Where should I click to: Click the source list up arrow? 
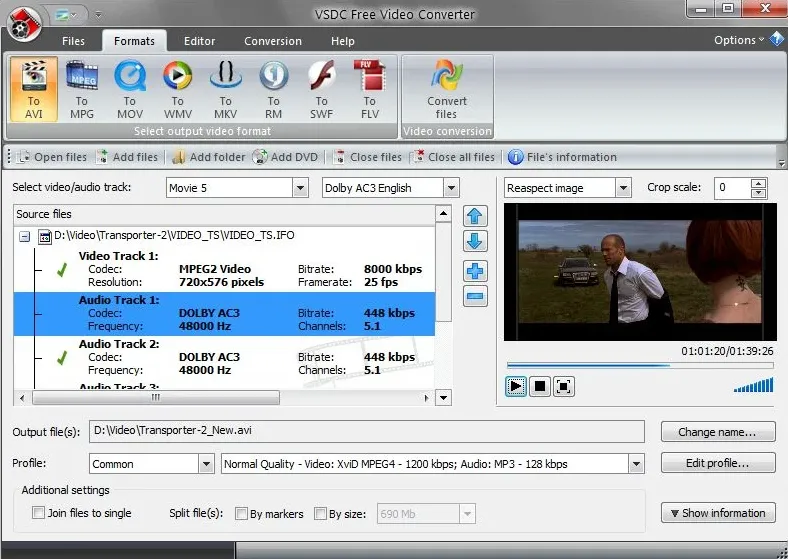[443, 214]
